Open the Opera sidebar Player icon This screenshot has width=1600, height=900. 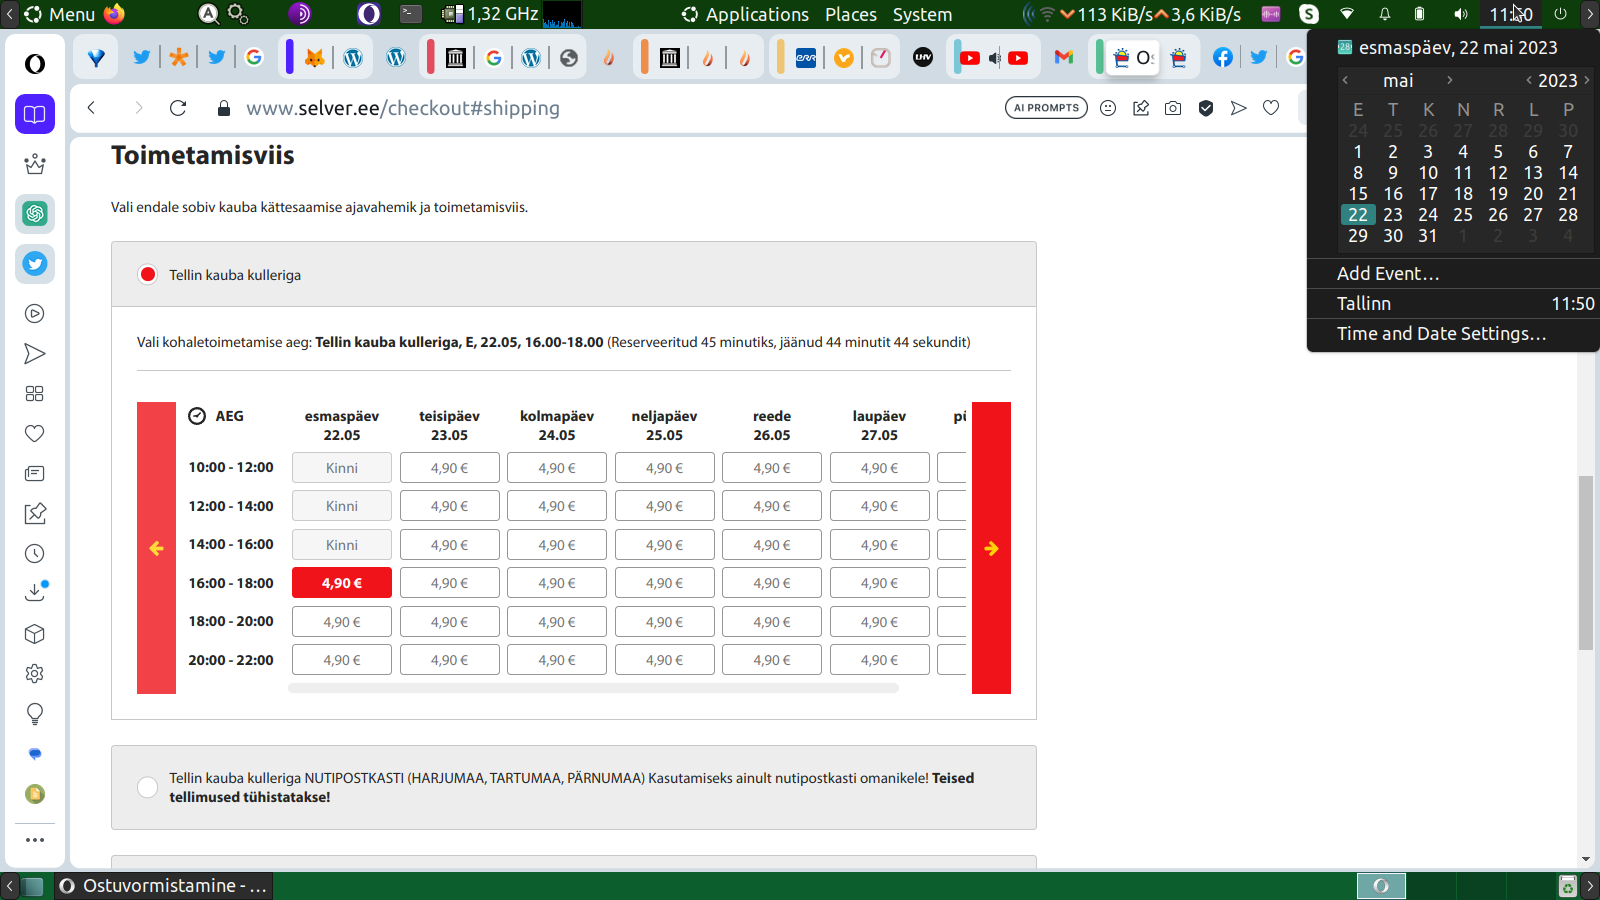pyautogui.click(x=35, y=314)
